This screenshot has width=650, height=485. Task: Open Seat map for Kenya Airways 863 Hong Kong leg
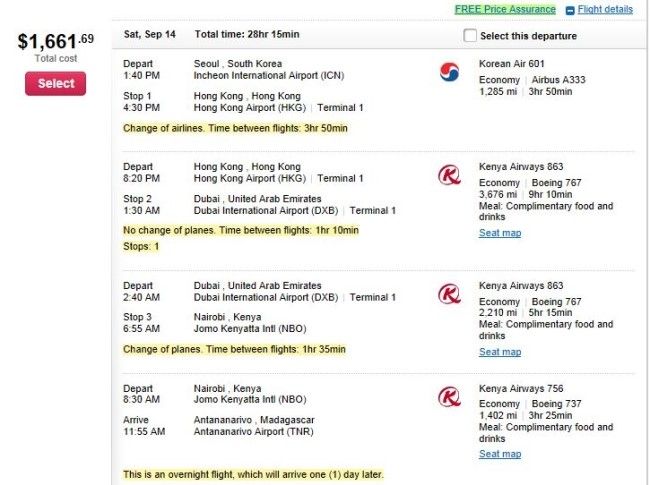(500, 234)
